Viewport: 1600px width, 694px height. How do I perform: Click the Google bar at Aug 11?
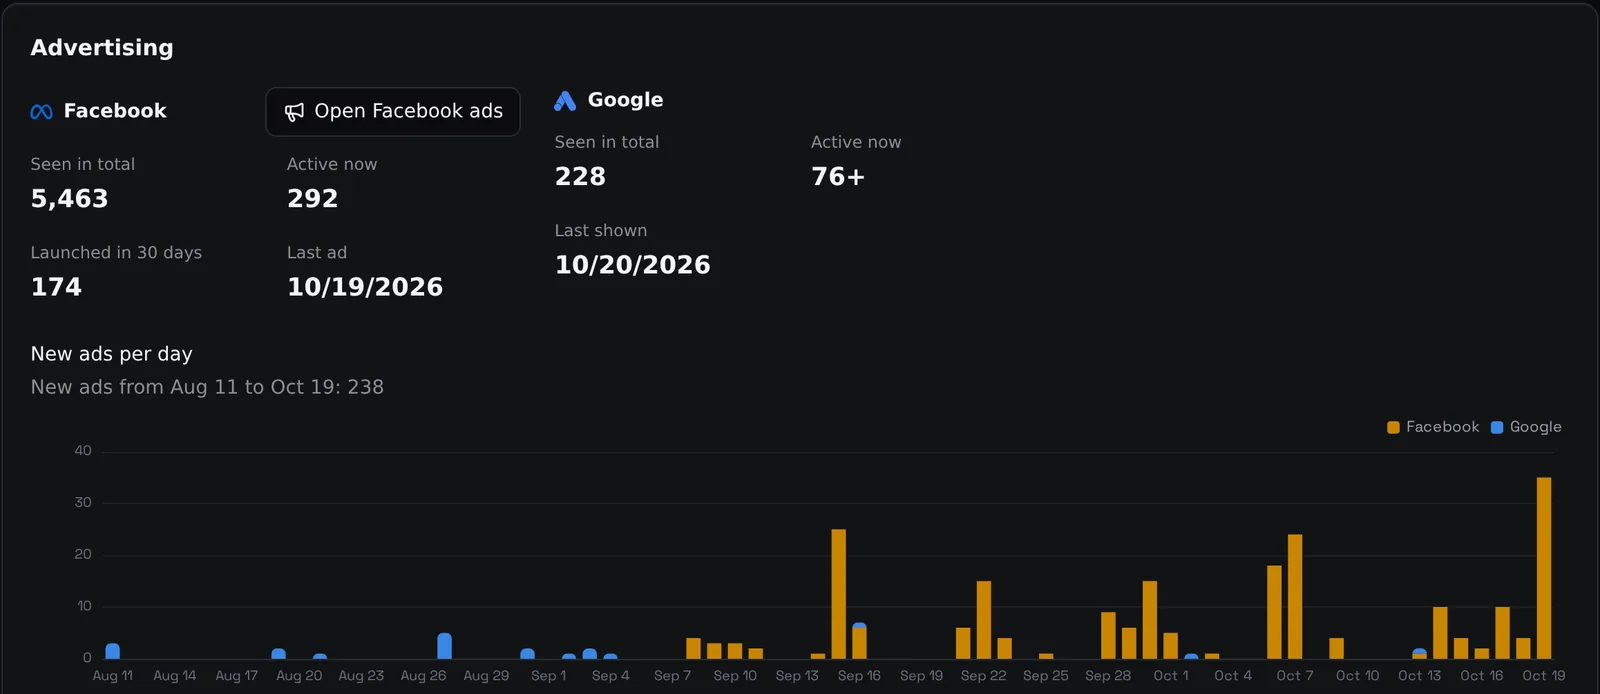click(x=113, y=651)
